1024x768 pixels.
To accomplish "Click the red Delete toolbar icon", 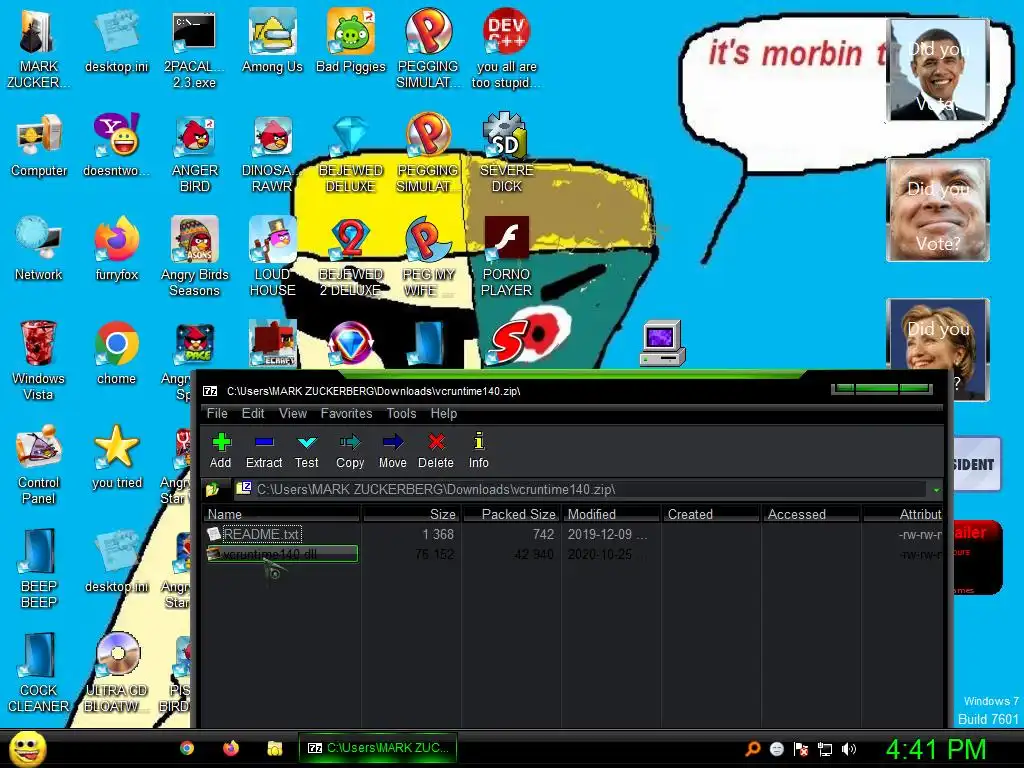I will pos(436,450).
